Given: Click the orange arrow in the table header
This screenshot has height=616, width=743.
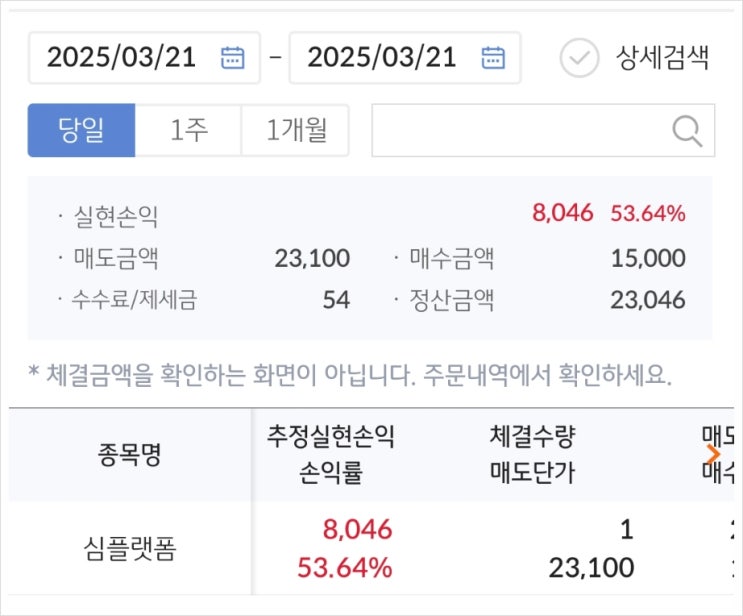Looking at the screenshot, I should click(x=714, y=454).
